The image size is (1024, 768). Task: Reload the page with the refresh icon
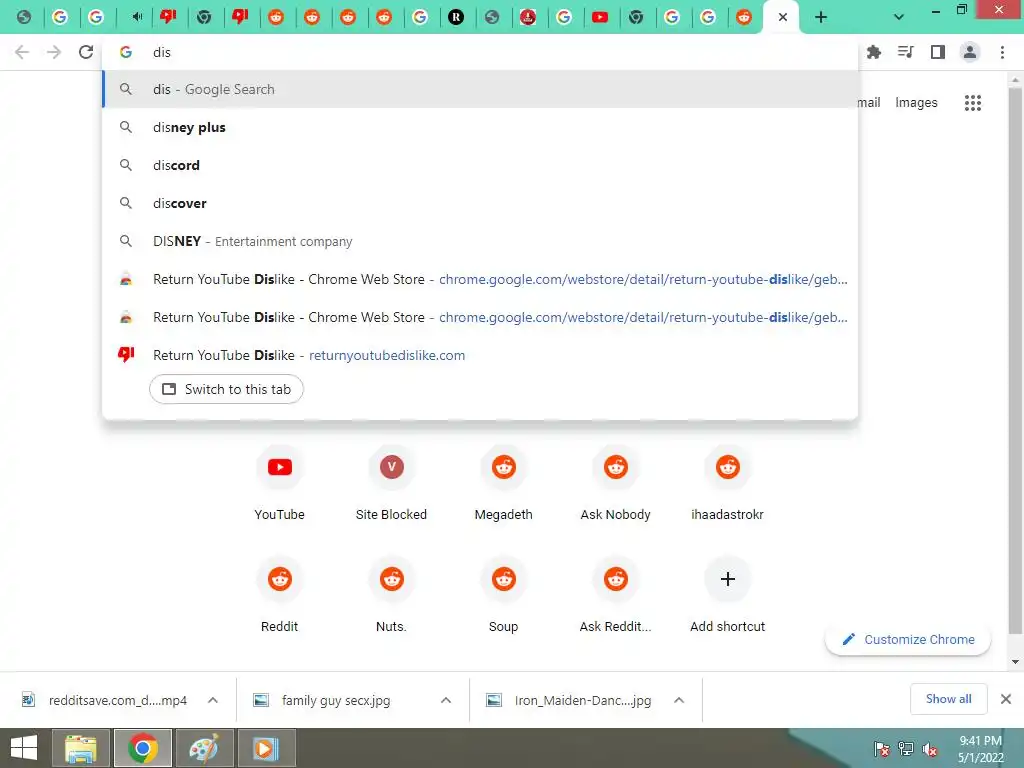pos(86,52)
